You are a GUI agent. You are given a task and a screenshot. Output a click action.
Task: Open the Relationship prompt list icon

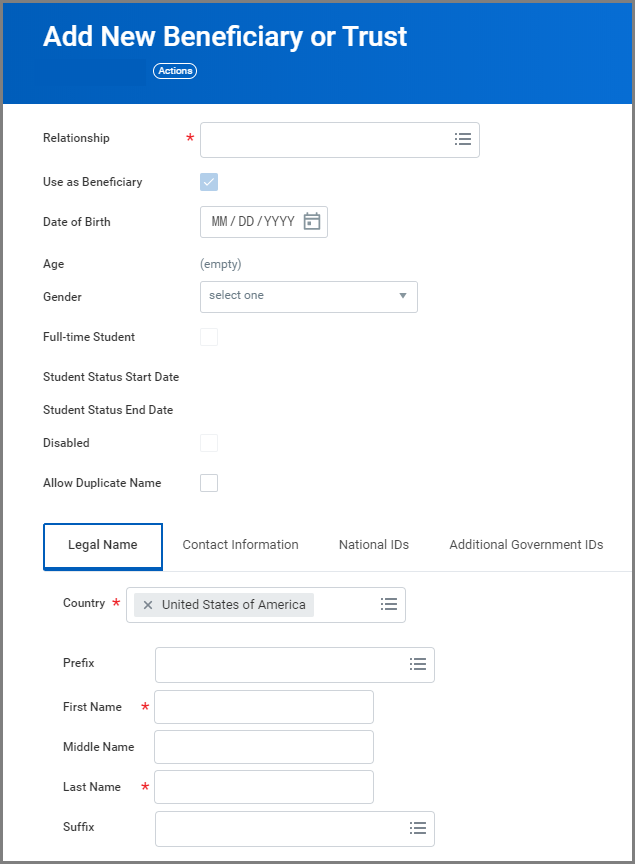pyautogui.click(x=462, y=140)
